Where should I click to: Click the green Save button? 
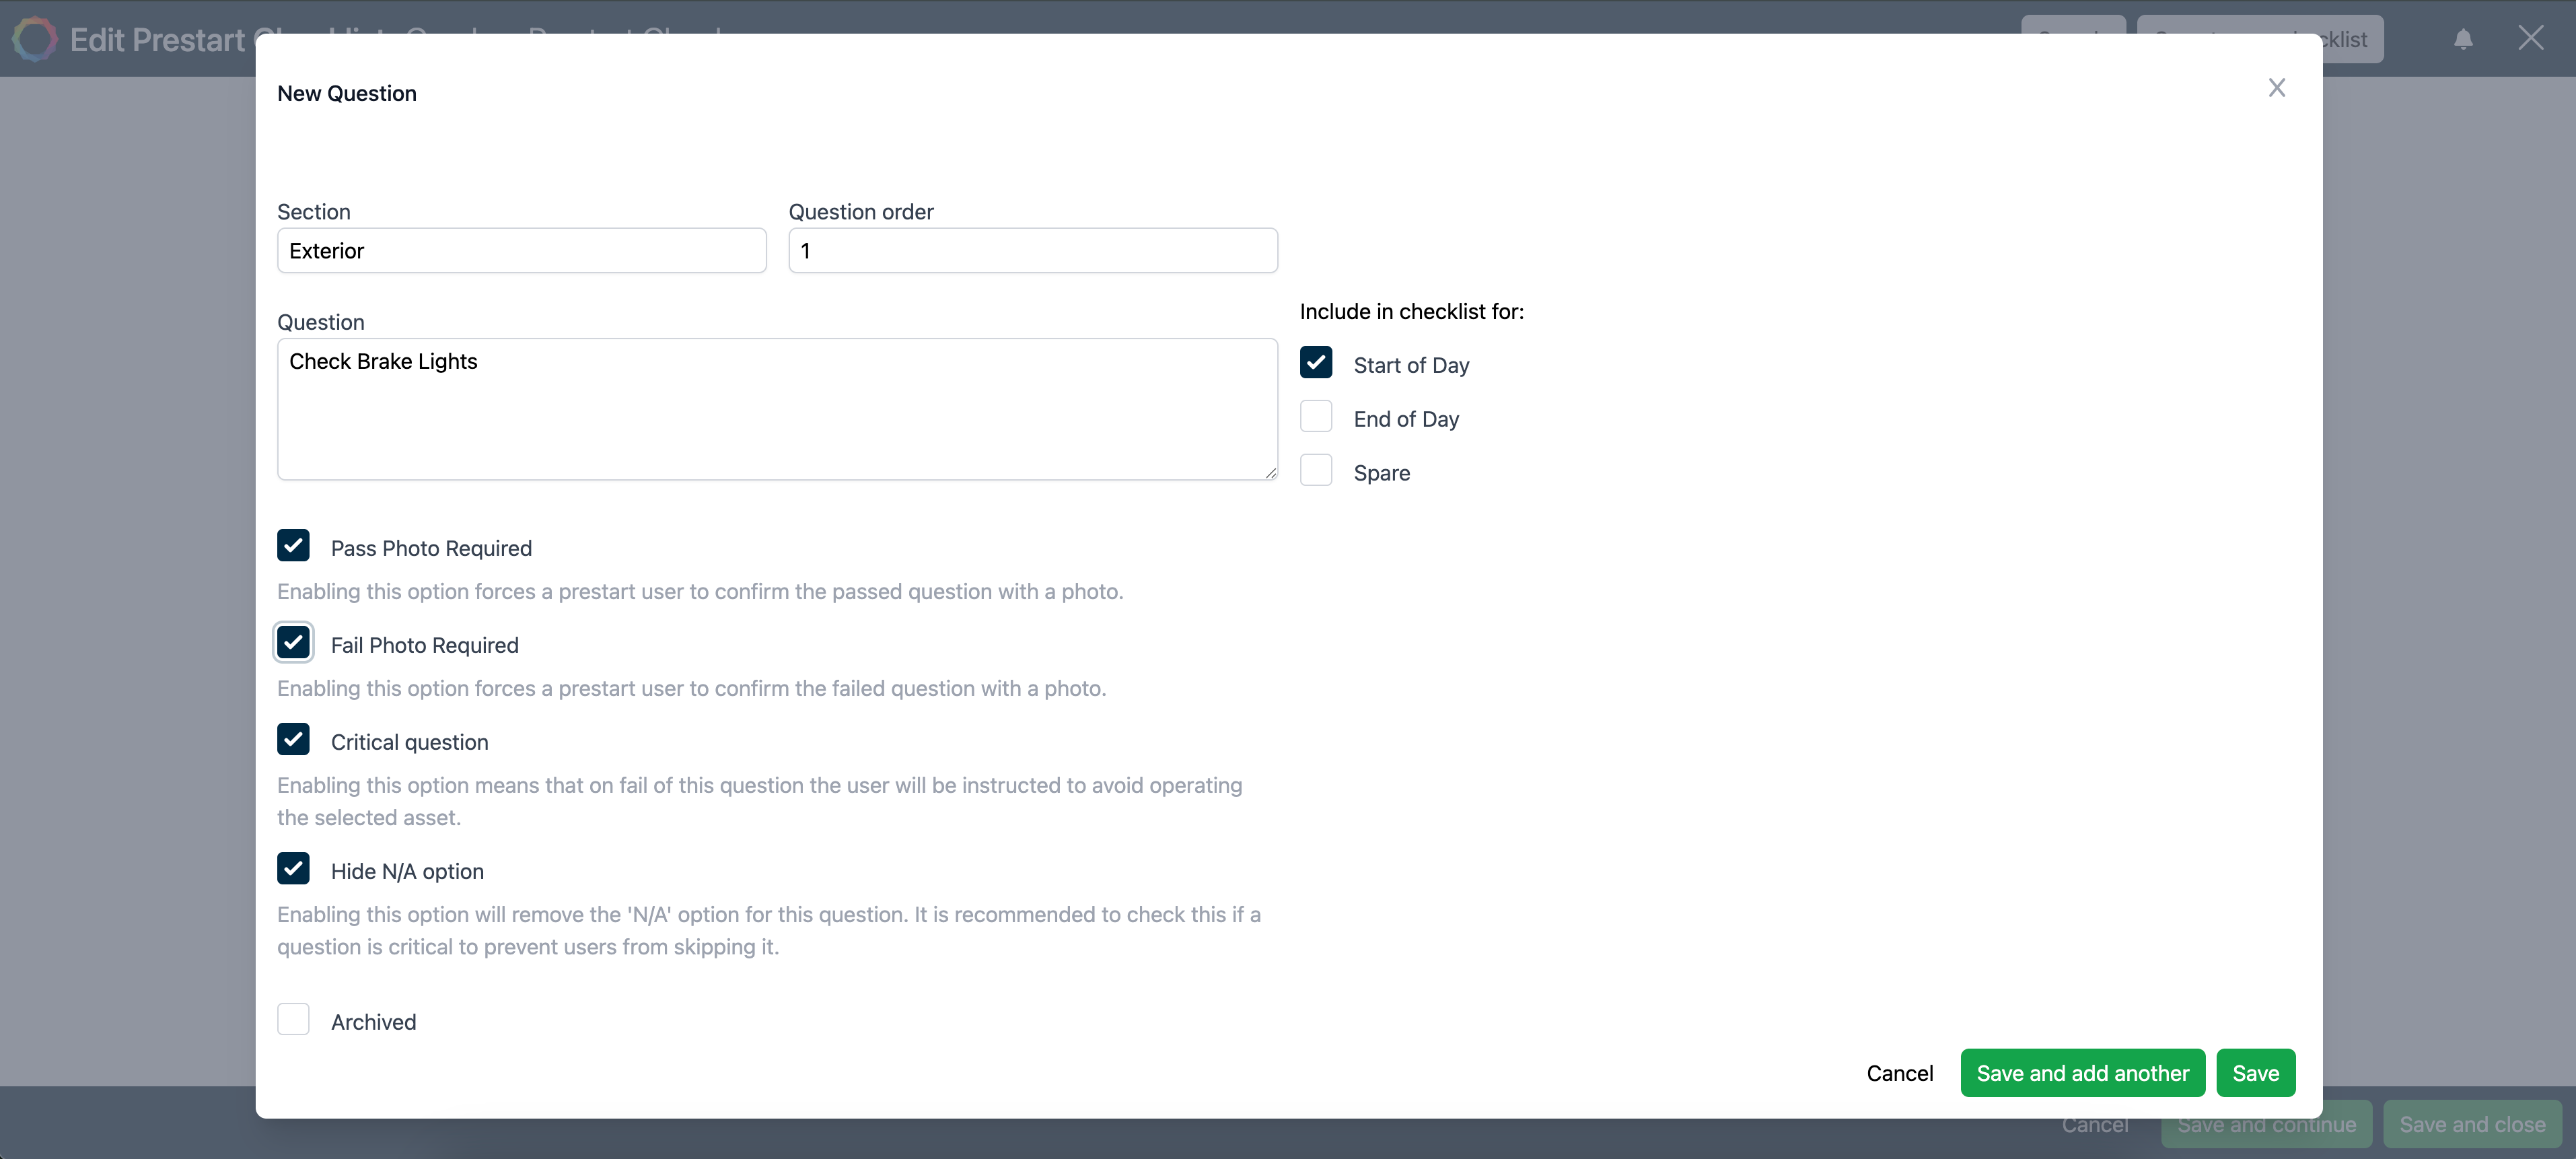(x=2256, y=1072)
